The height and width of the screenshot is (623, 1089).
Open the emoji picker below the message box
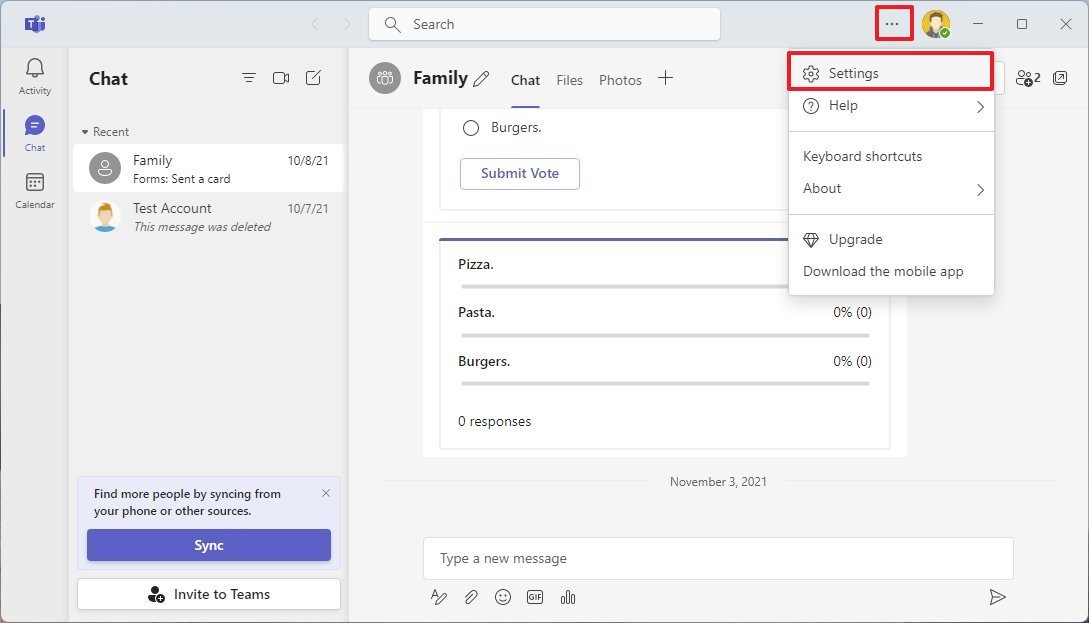click(503, 597)
